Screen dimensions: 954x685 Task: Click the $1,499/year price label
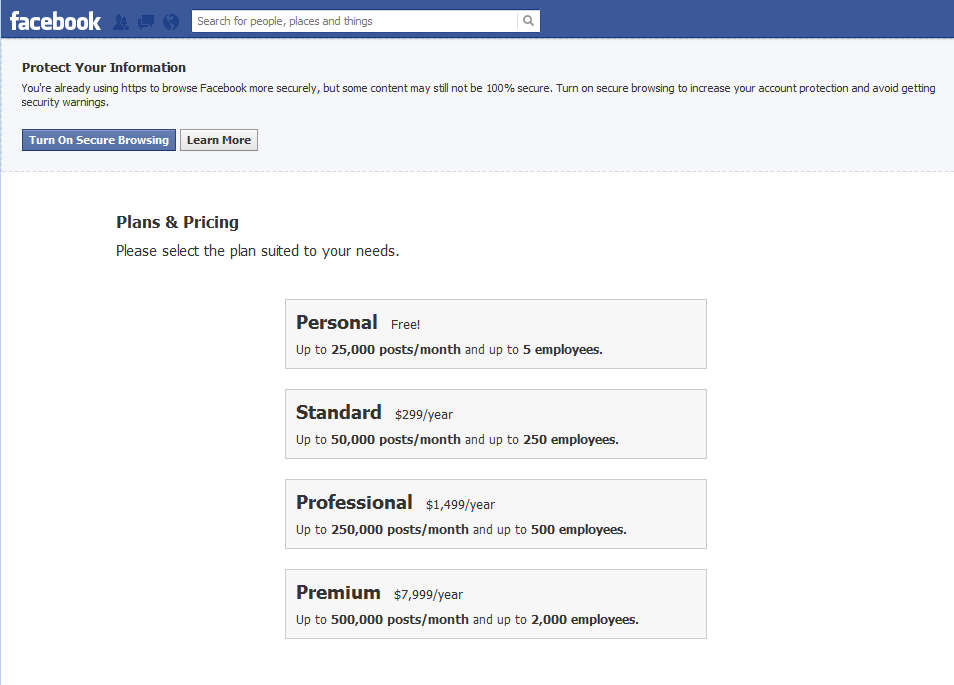[x=460, y=505]
